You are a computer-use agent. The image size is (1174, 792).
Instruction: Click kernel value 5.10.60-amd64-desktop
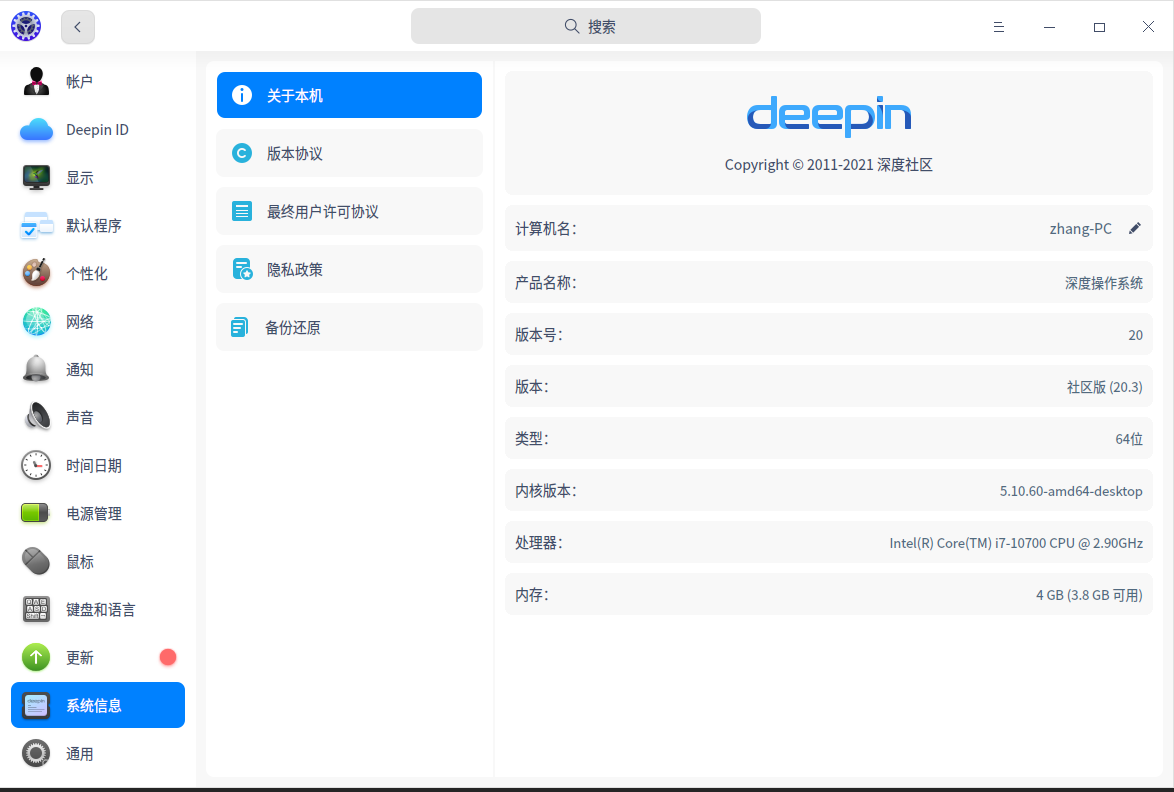click(x=1071, y=491)
